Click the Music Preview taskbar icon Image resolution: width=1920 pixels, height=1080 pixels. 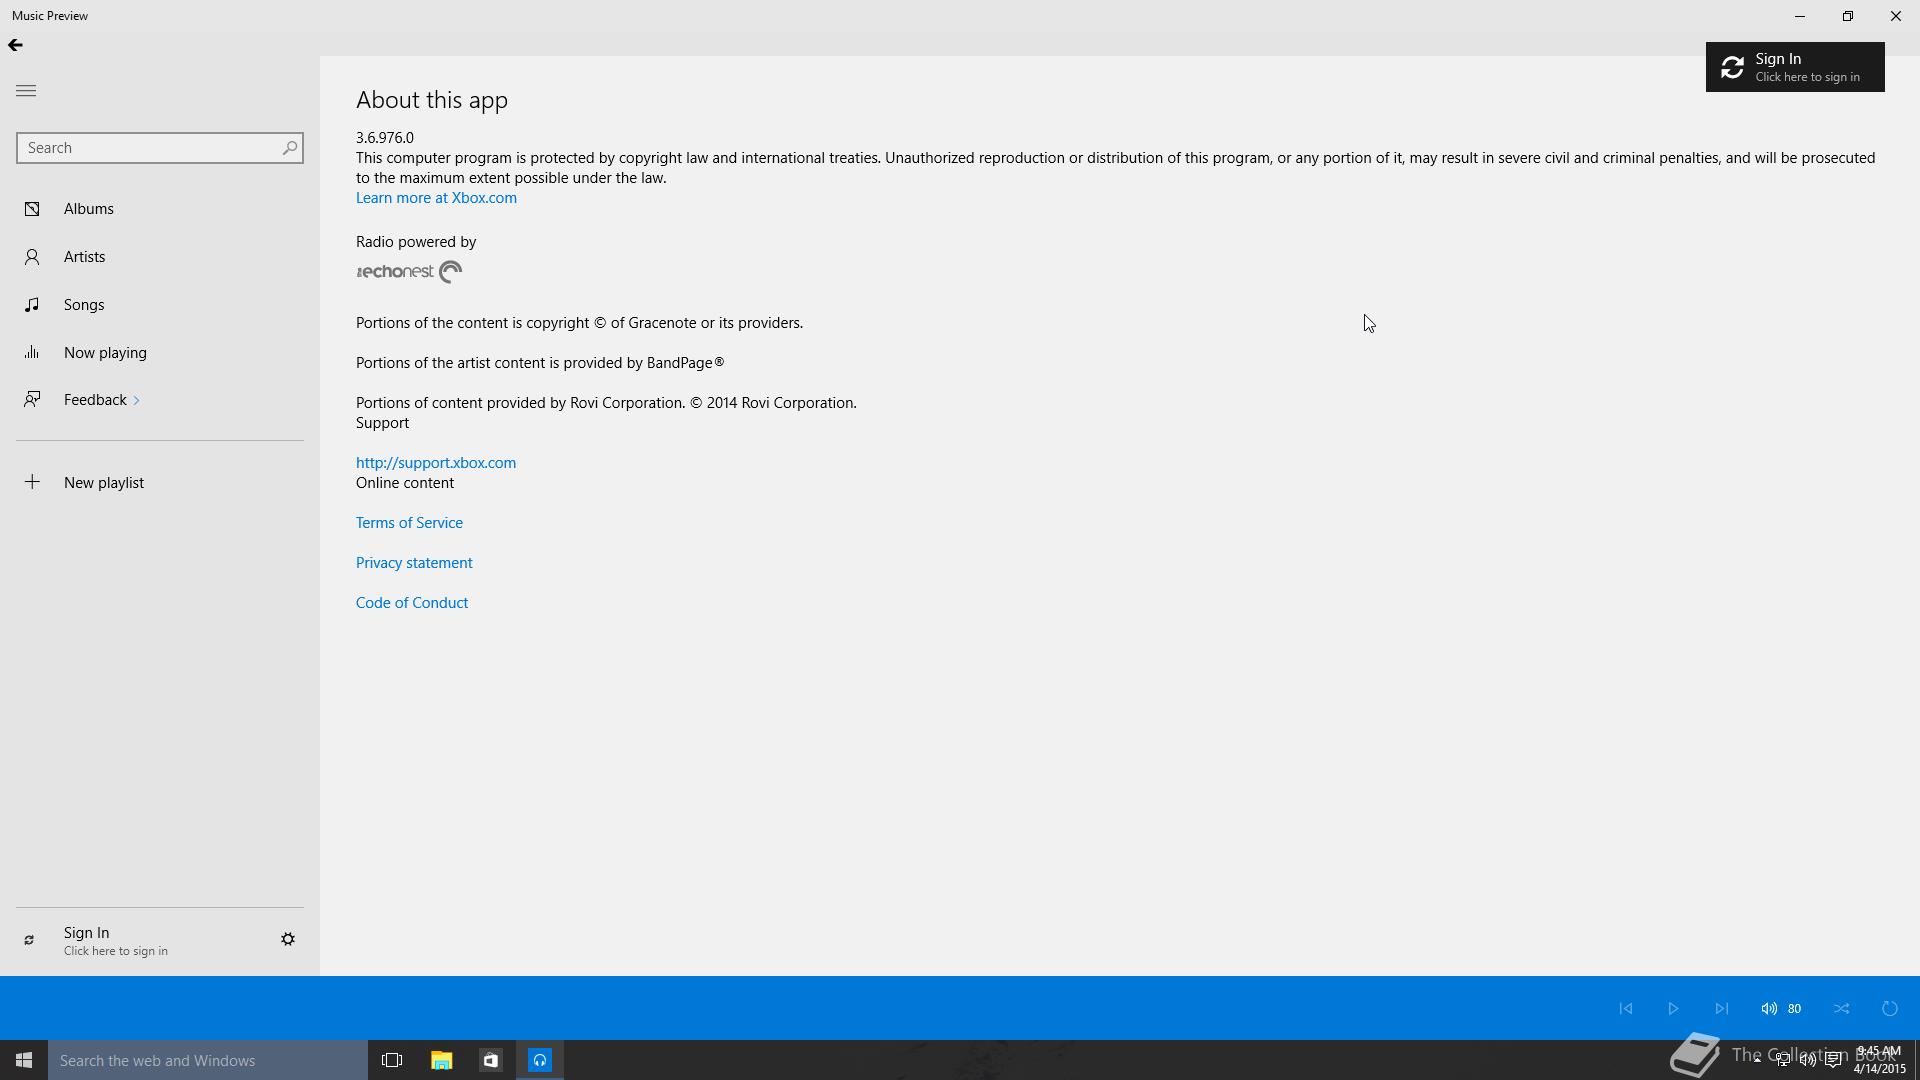point(540,1060)
